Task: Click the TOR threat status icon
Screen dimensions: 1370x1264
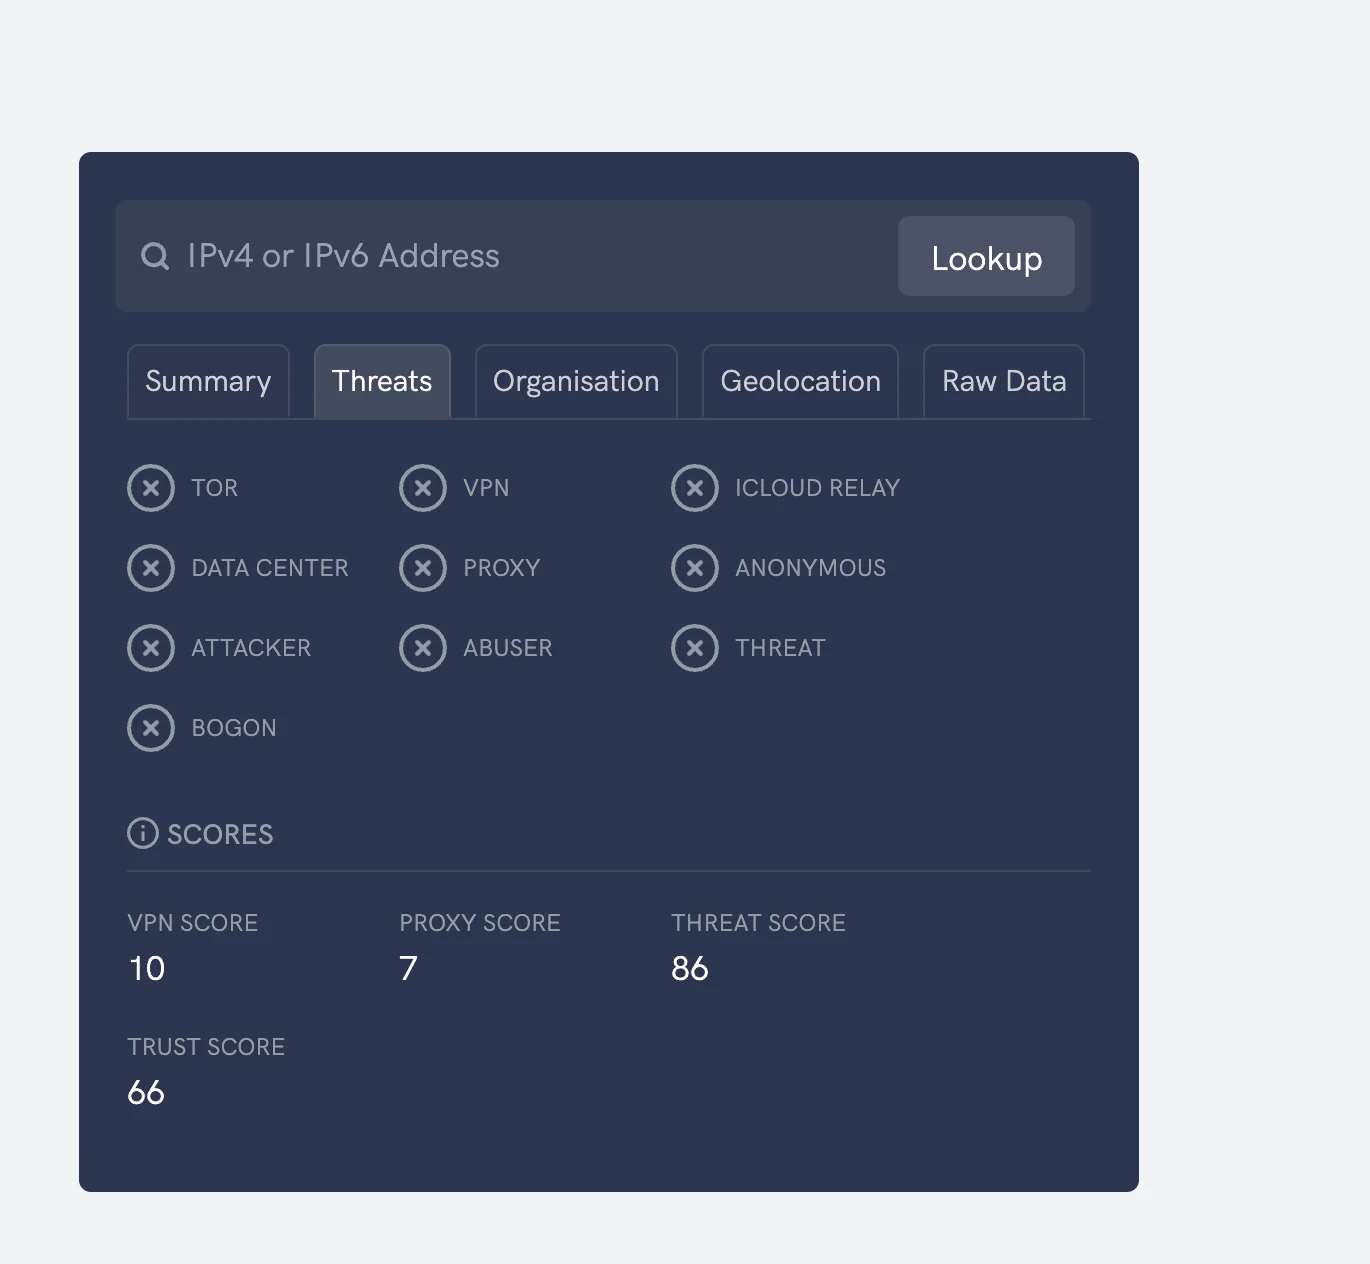Action: [151, 488]
